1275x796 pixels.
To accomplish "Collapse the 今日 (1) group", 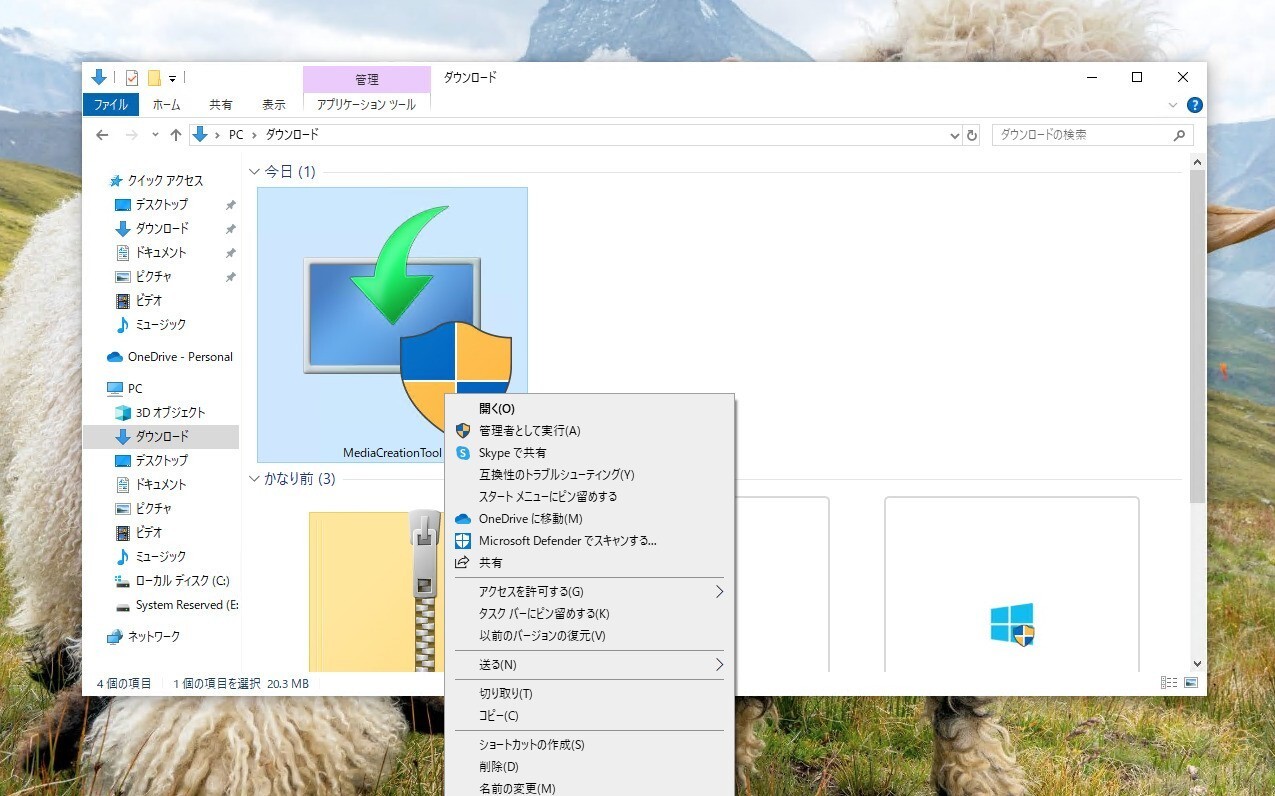I will (x=254, y=172).
